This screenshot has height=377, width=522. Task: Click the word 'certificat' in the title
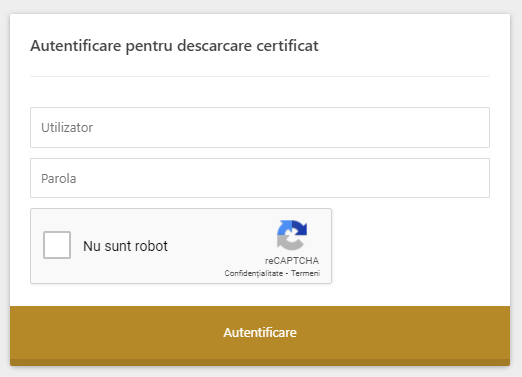click(x=287, y=46)
